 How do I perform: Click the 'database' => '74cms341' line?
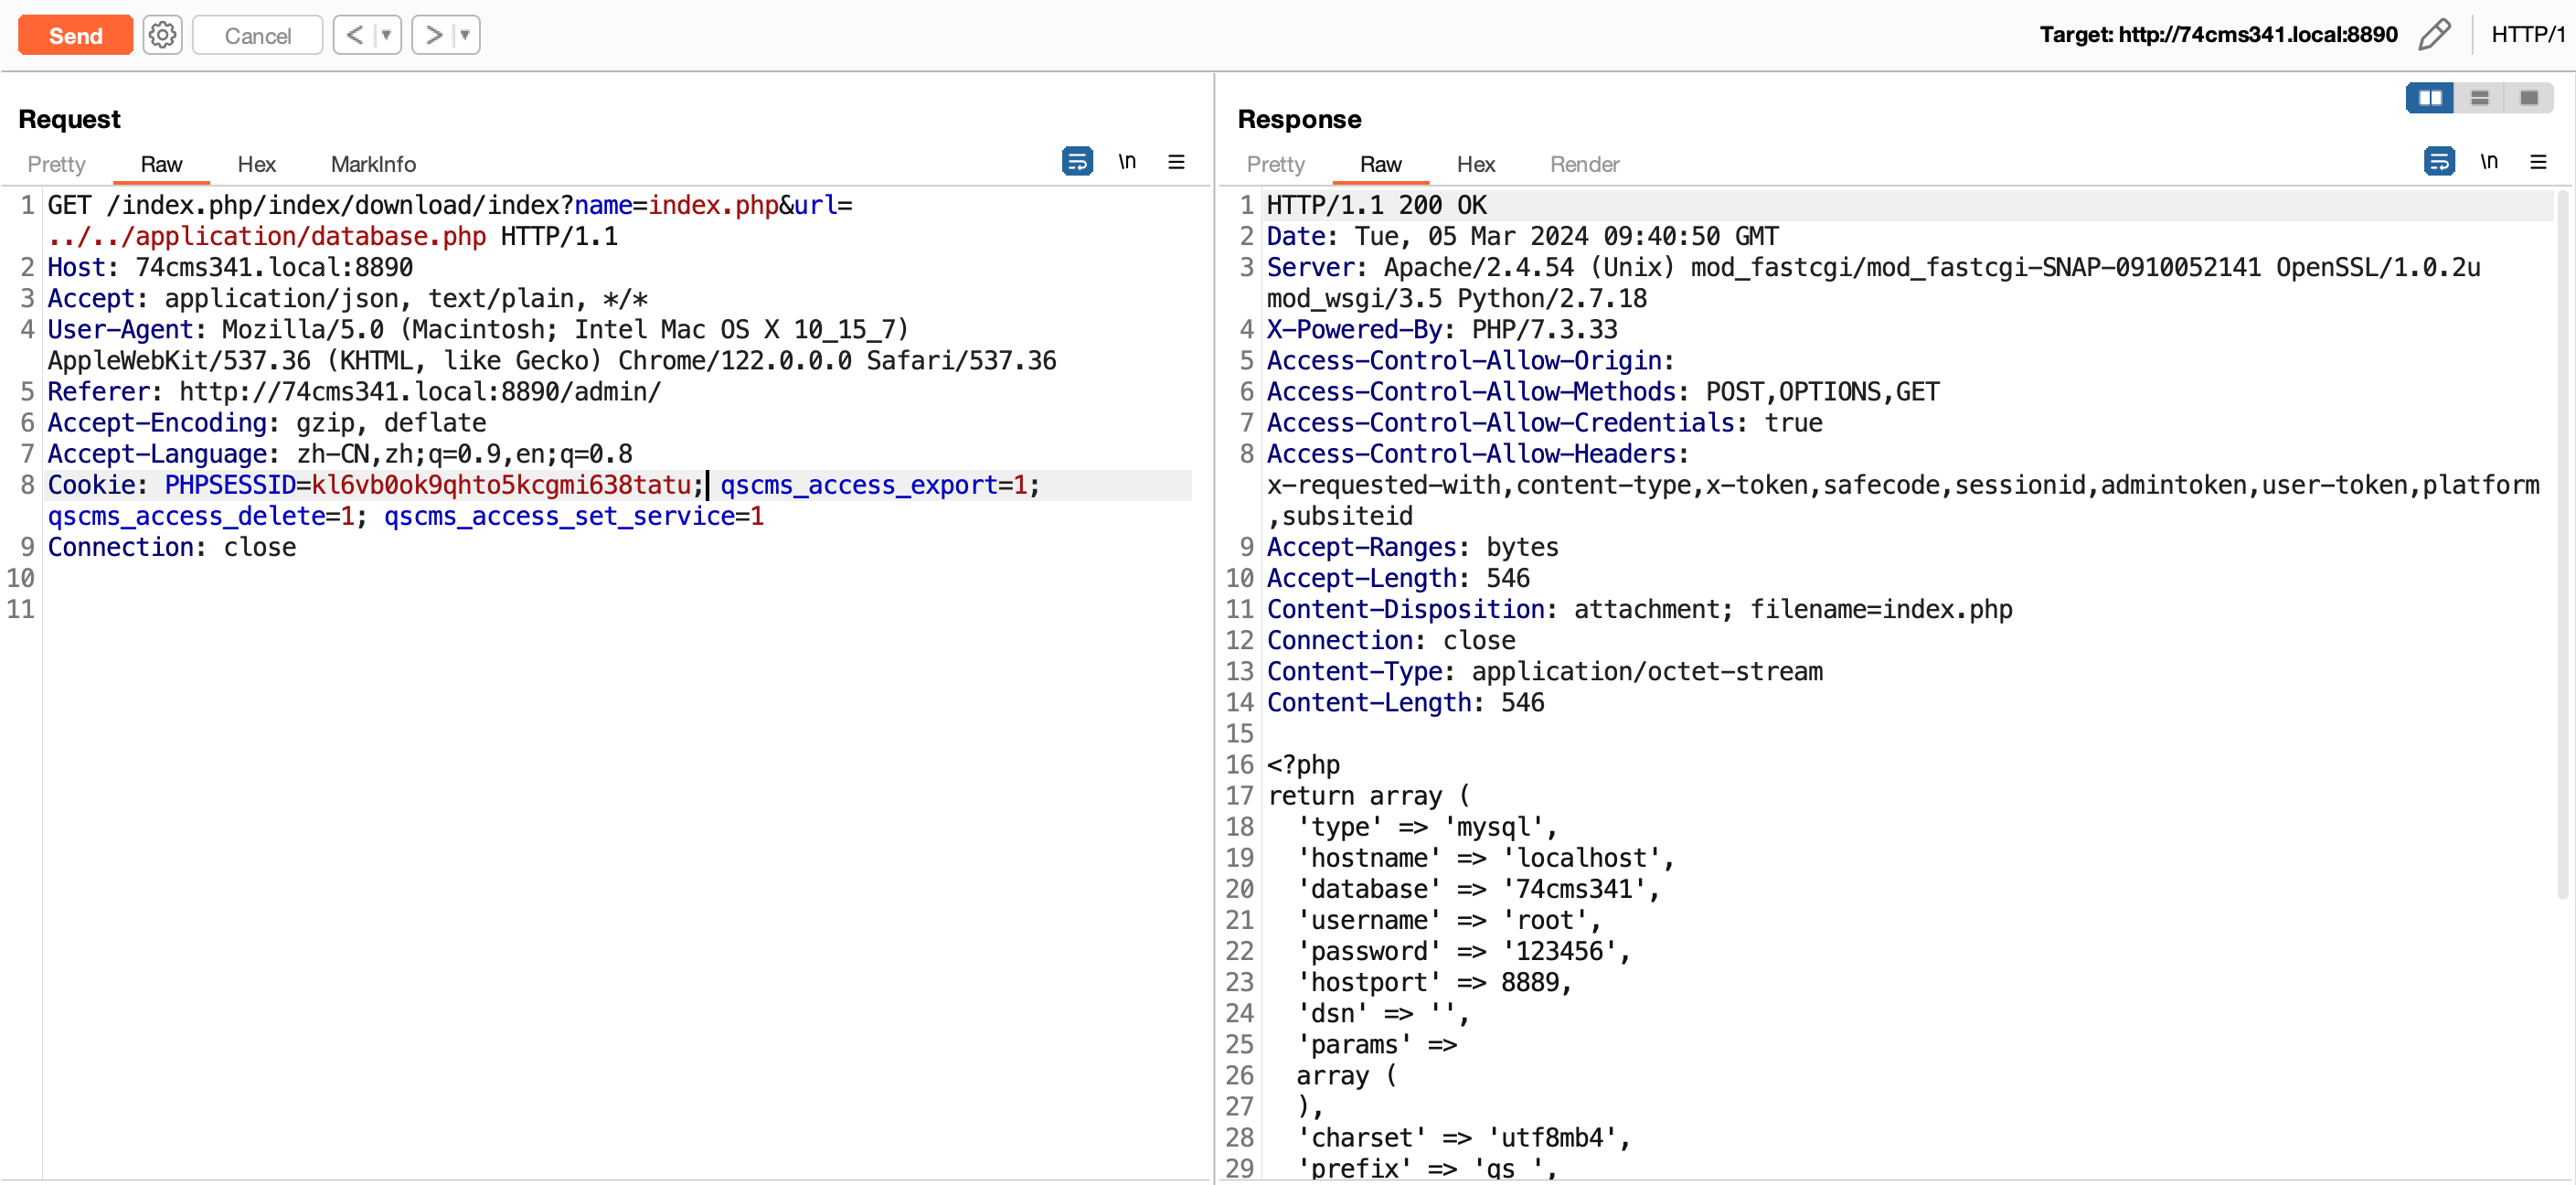pos(1478,889)
